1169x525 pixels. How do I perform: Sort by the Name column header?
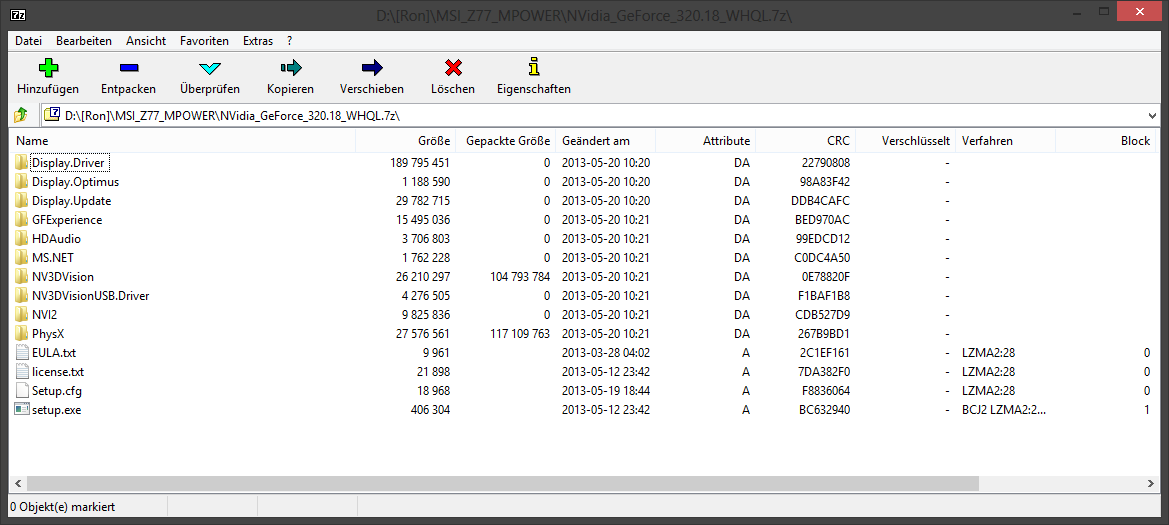tap(183, 140)
